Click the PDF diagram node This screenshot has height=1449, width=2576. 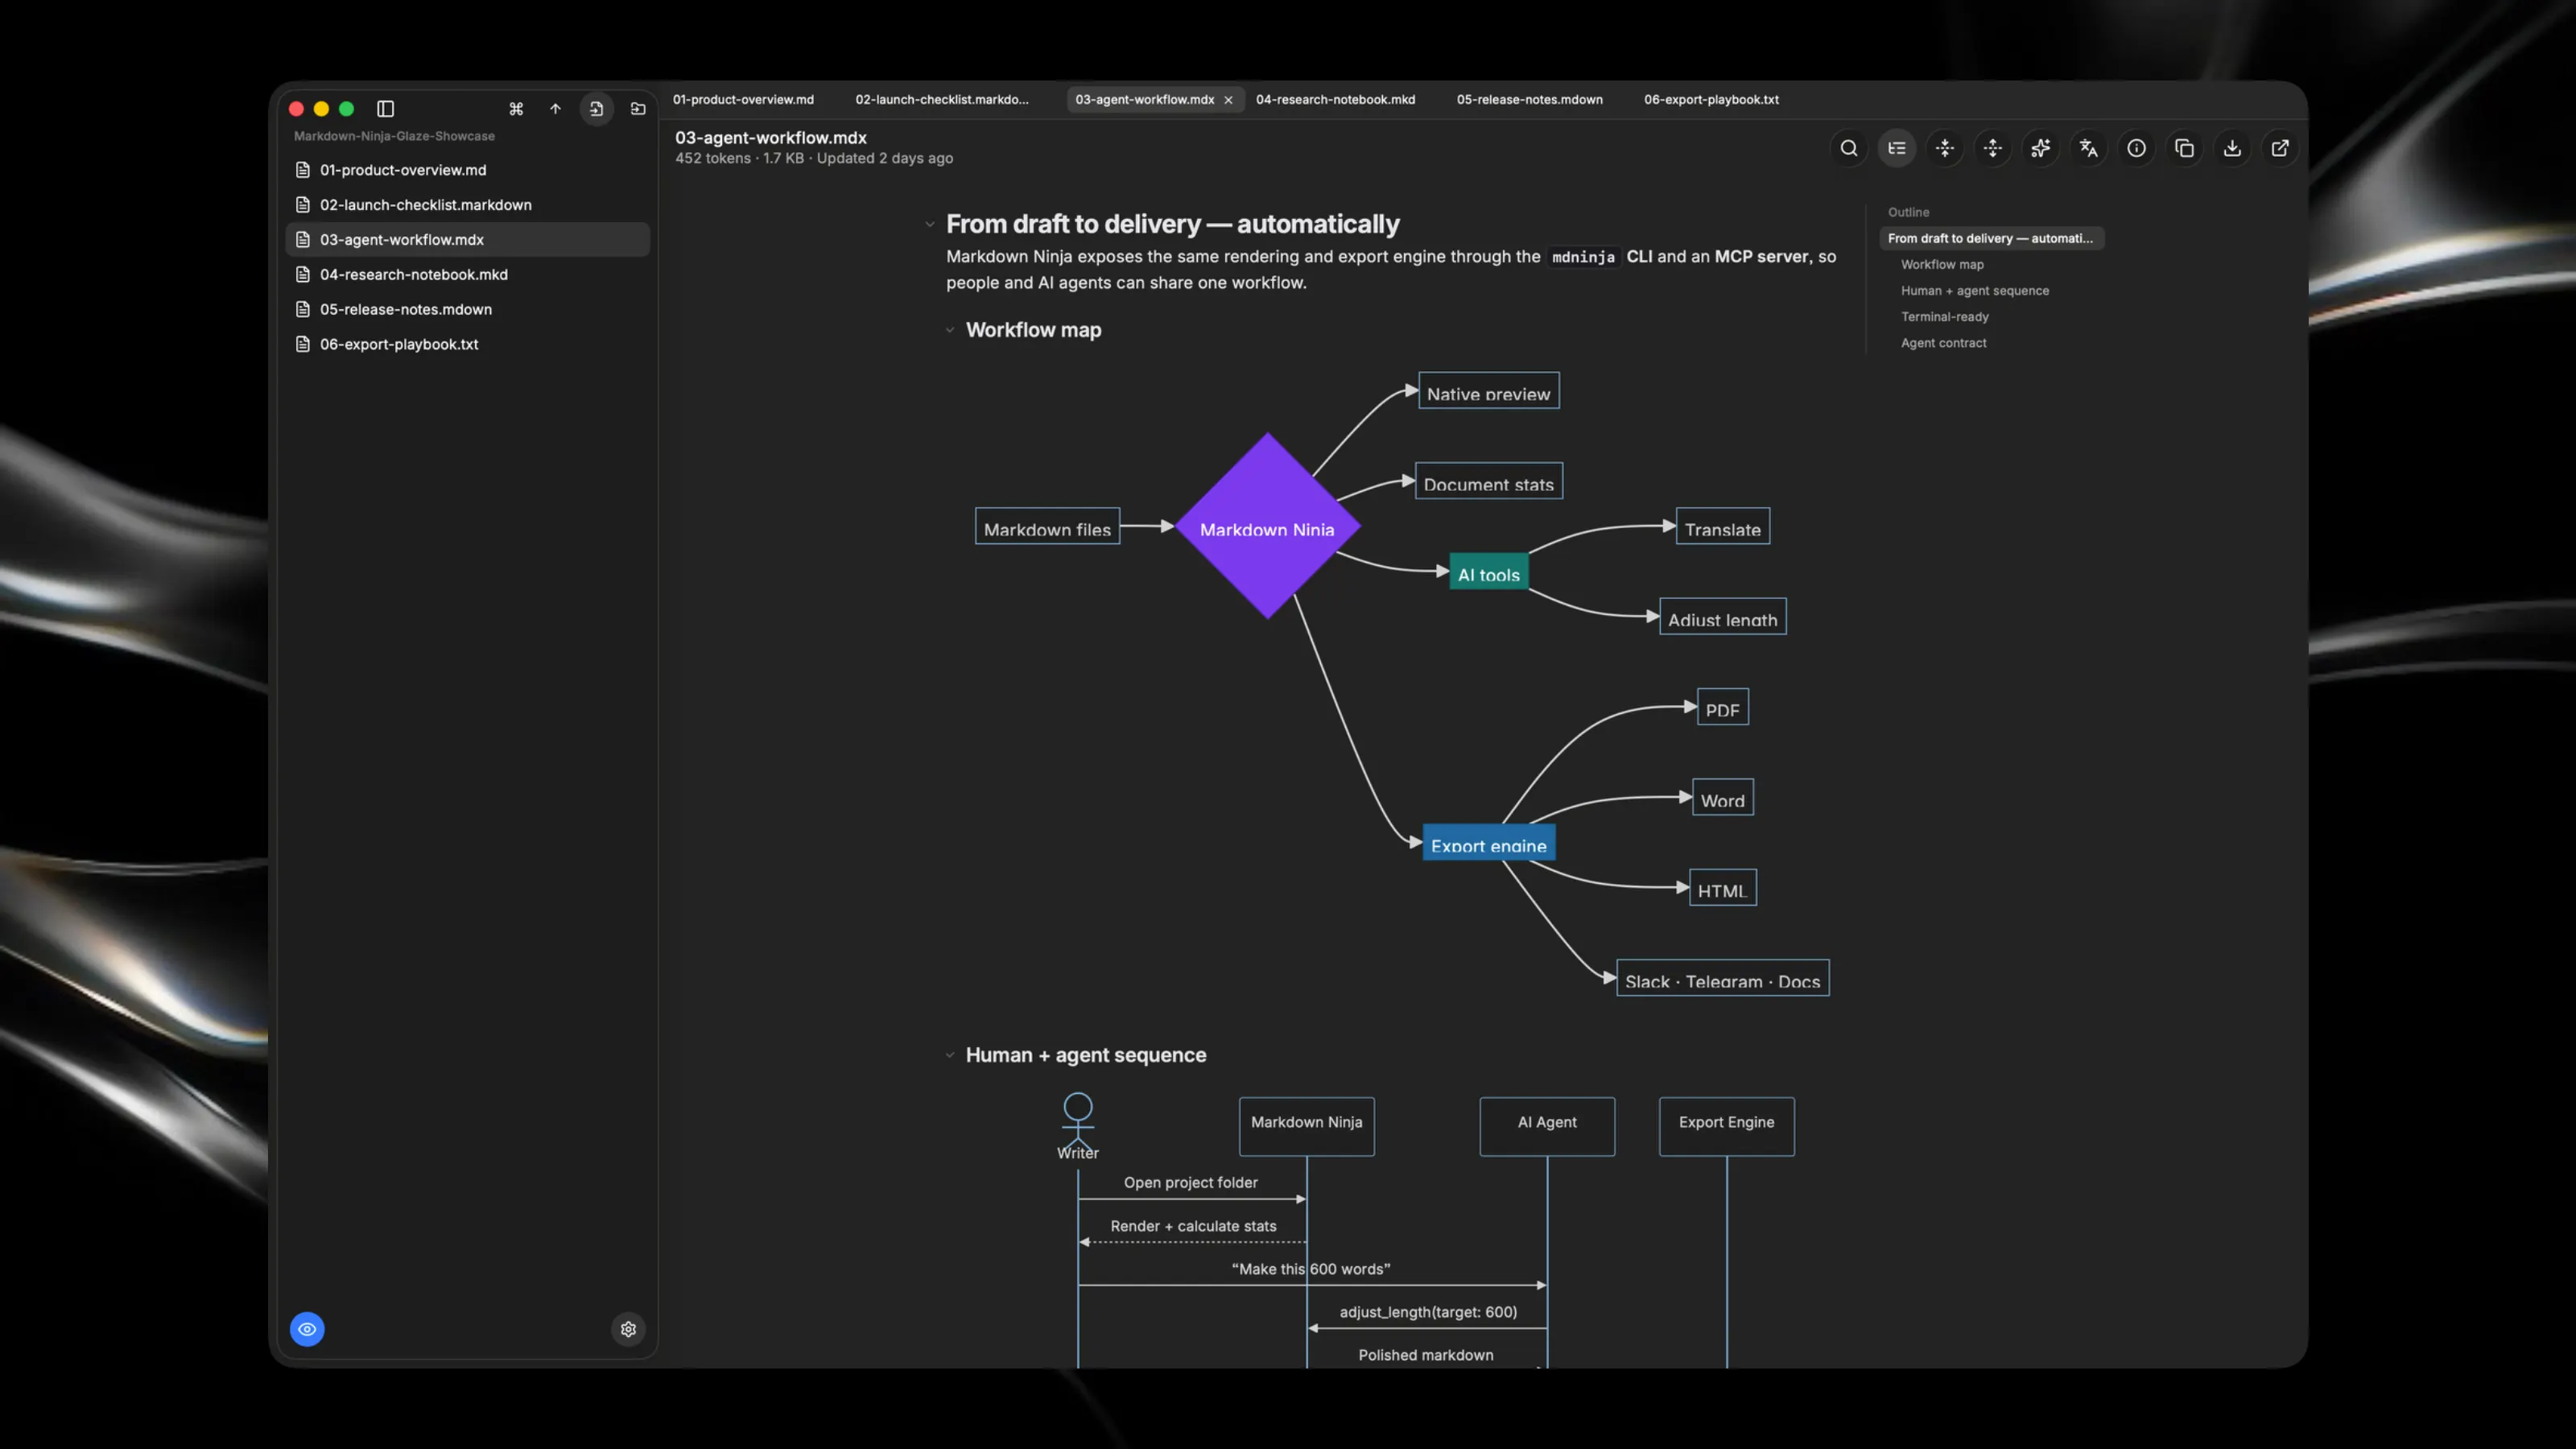1722,707
